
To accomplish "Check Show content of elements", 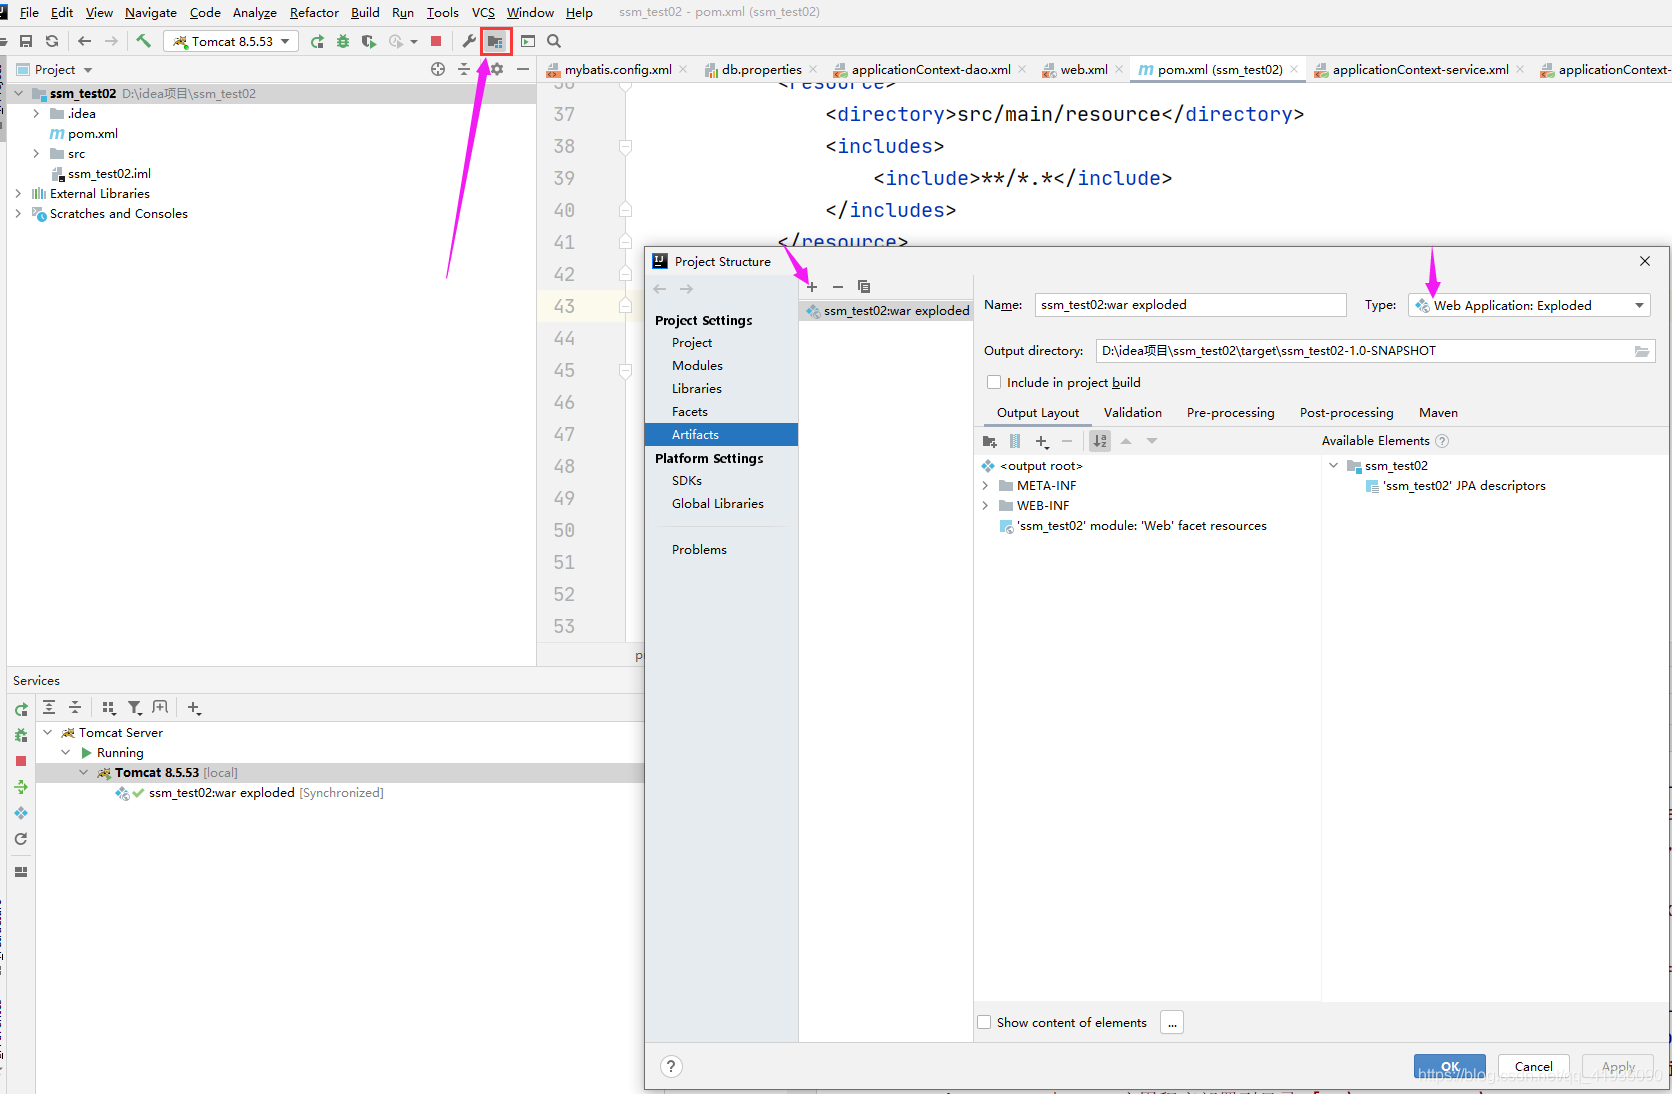I will click(x=984, y=1022).
